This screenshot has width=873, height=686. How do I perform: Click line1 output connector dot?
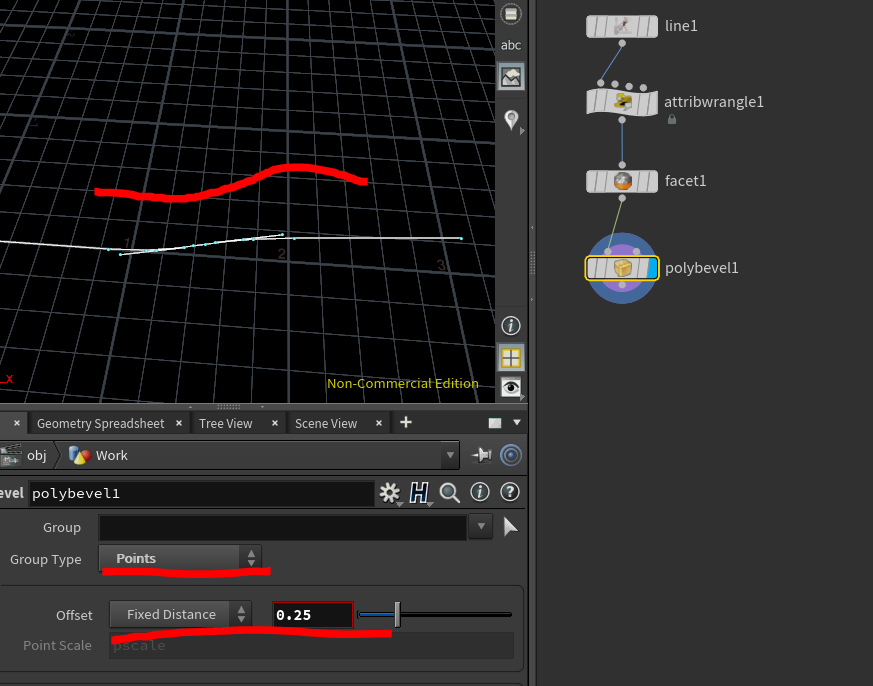click(622, 43)
